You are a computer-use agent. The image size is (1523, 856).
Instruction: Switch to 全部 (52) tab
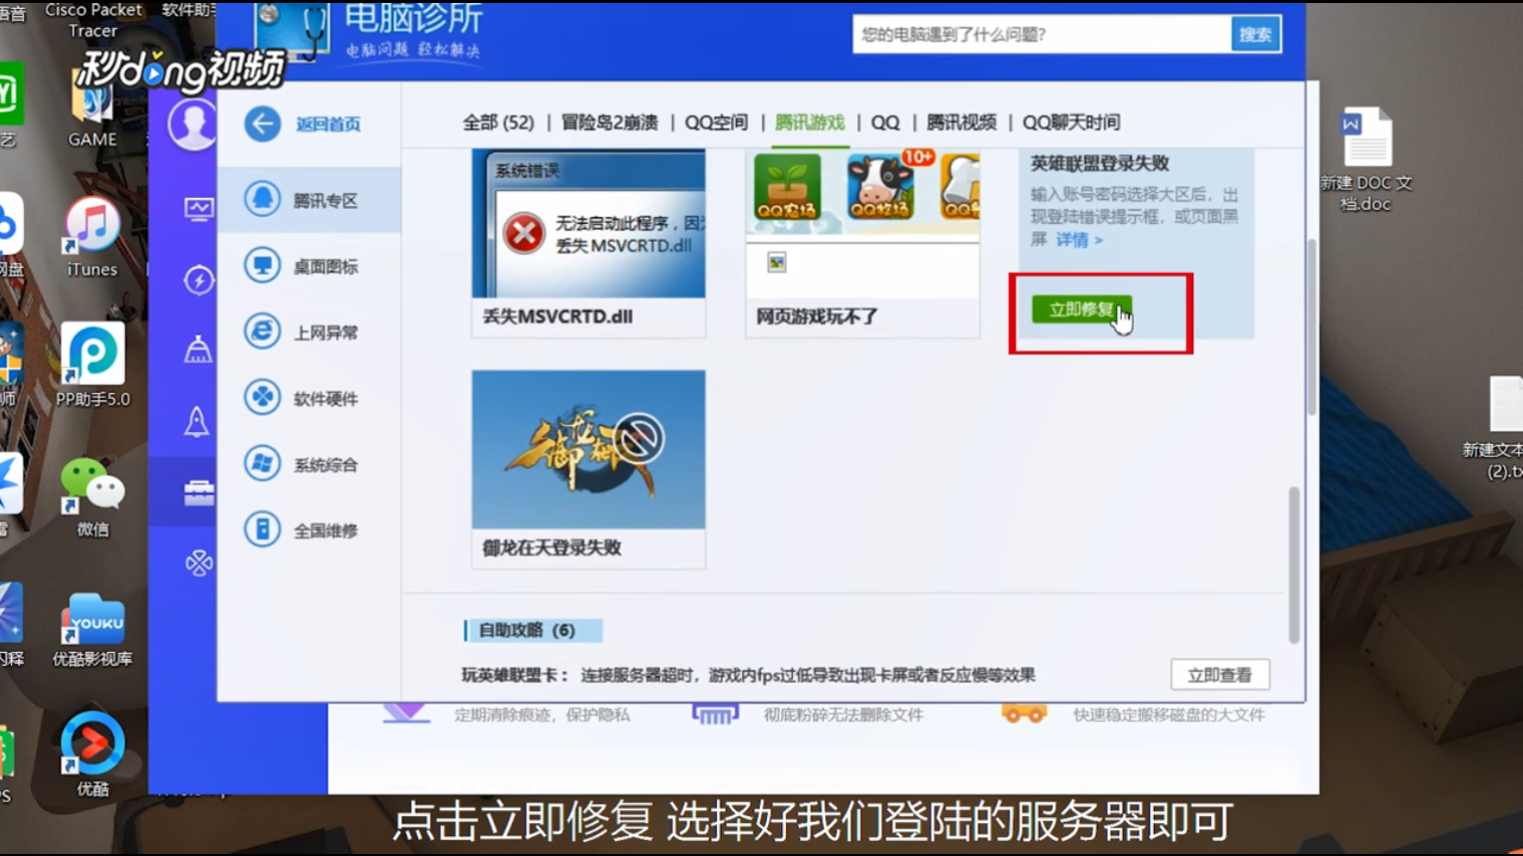point(498,122)
